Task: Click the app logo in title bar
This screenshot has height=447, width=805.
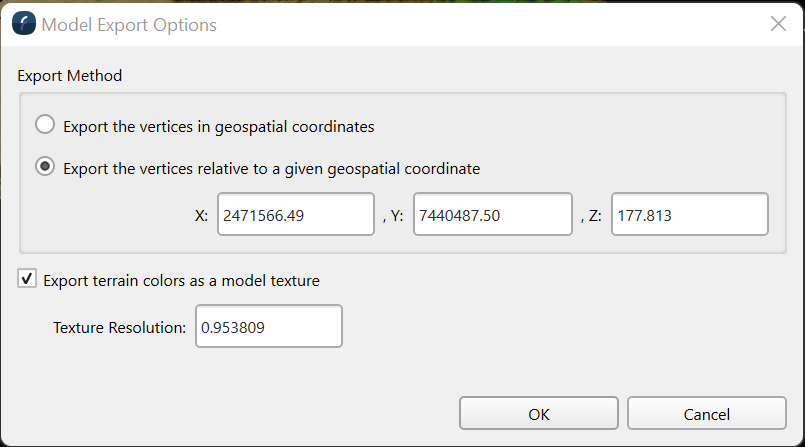Action: coord(23,24)
